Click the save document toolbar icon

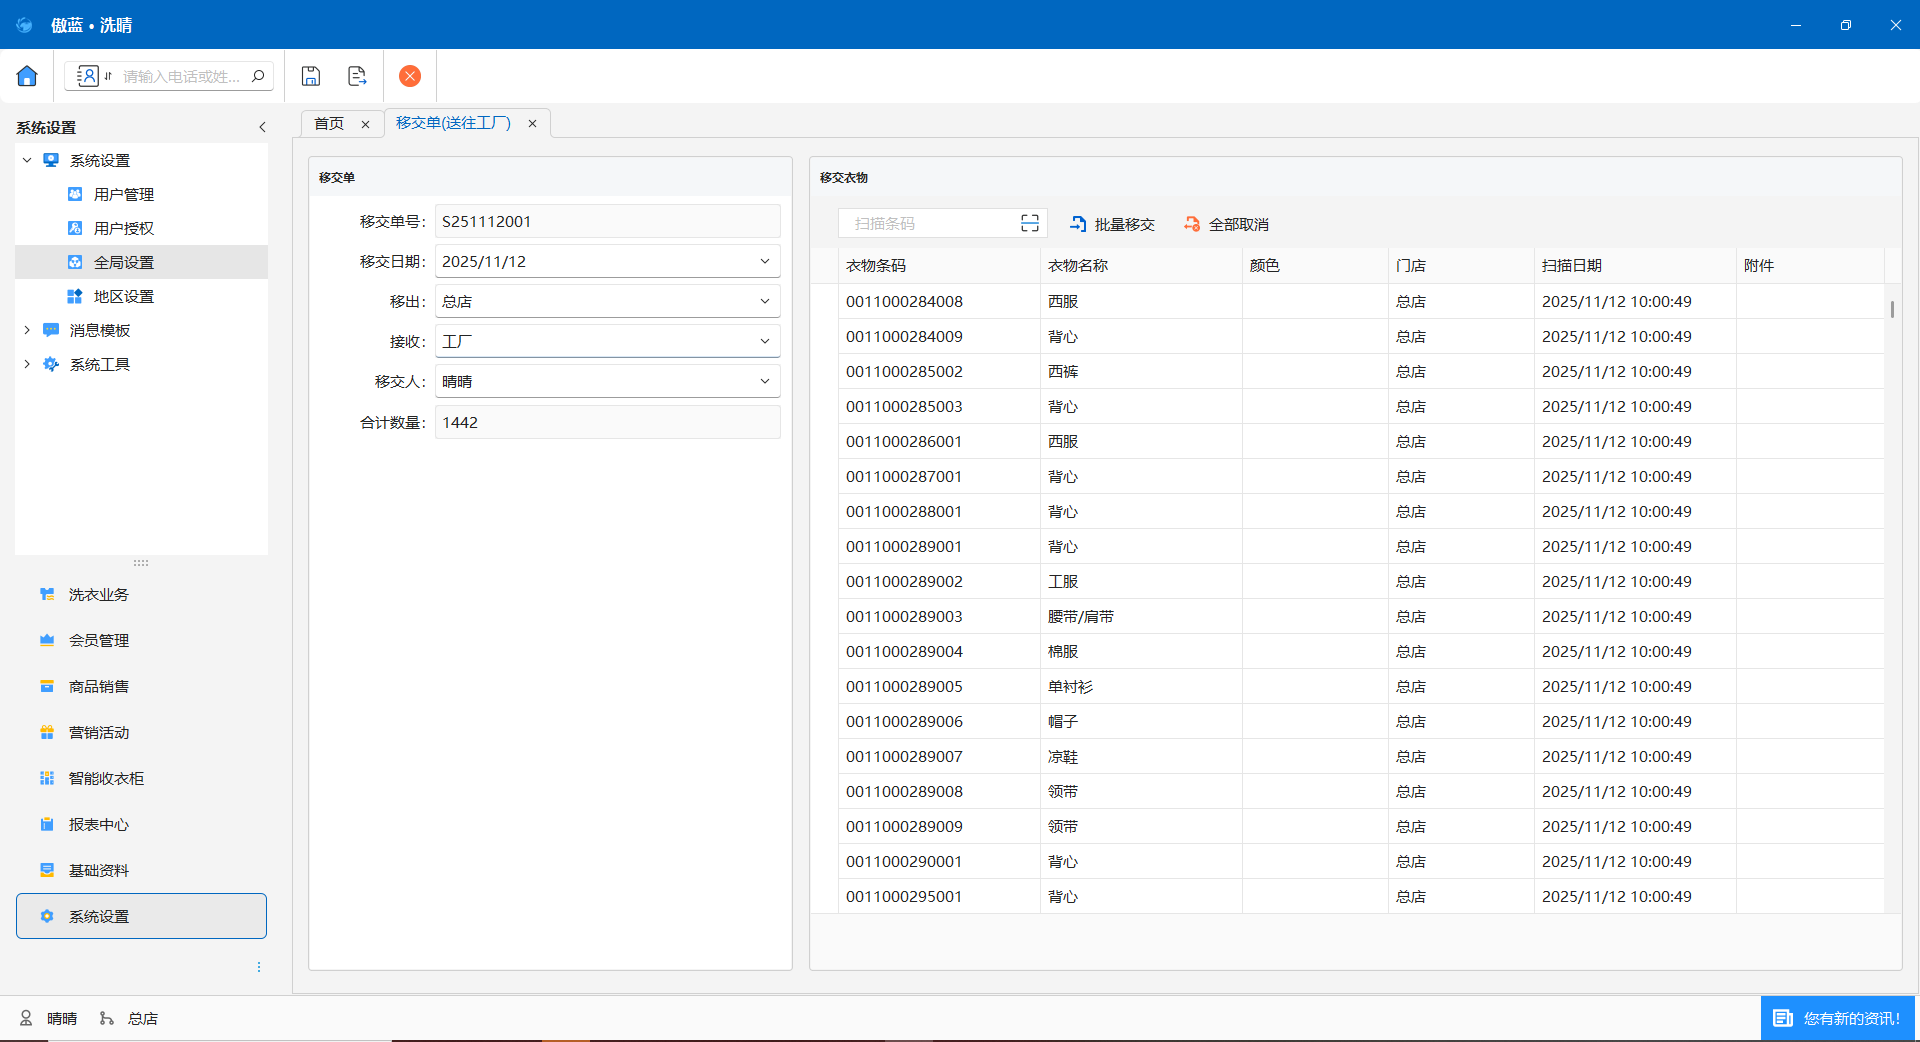[311, 76]
